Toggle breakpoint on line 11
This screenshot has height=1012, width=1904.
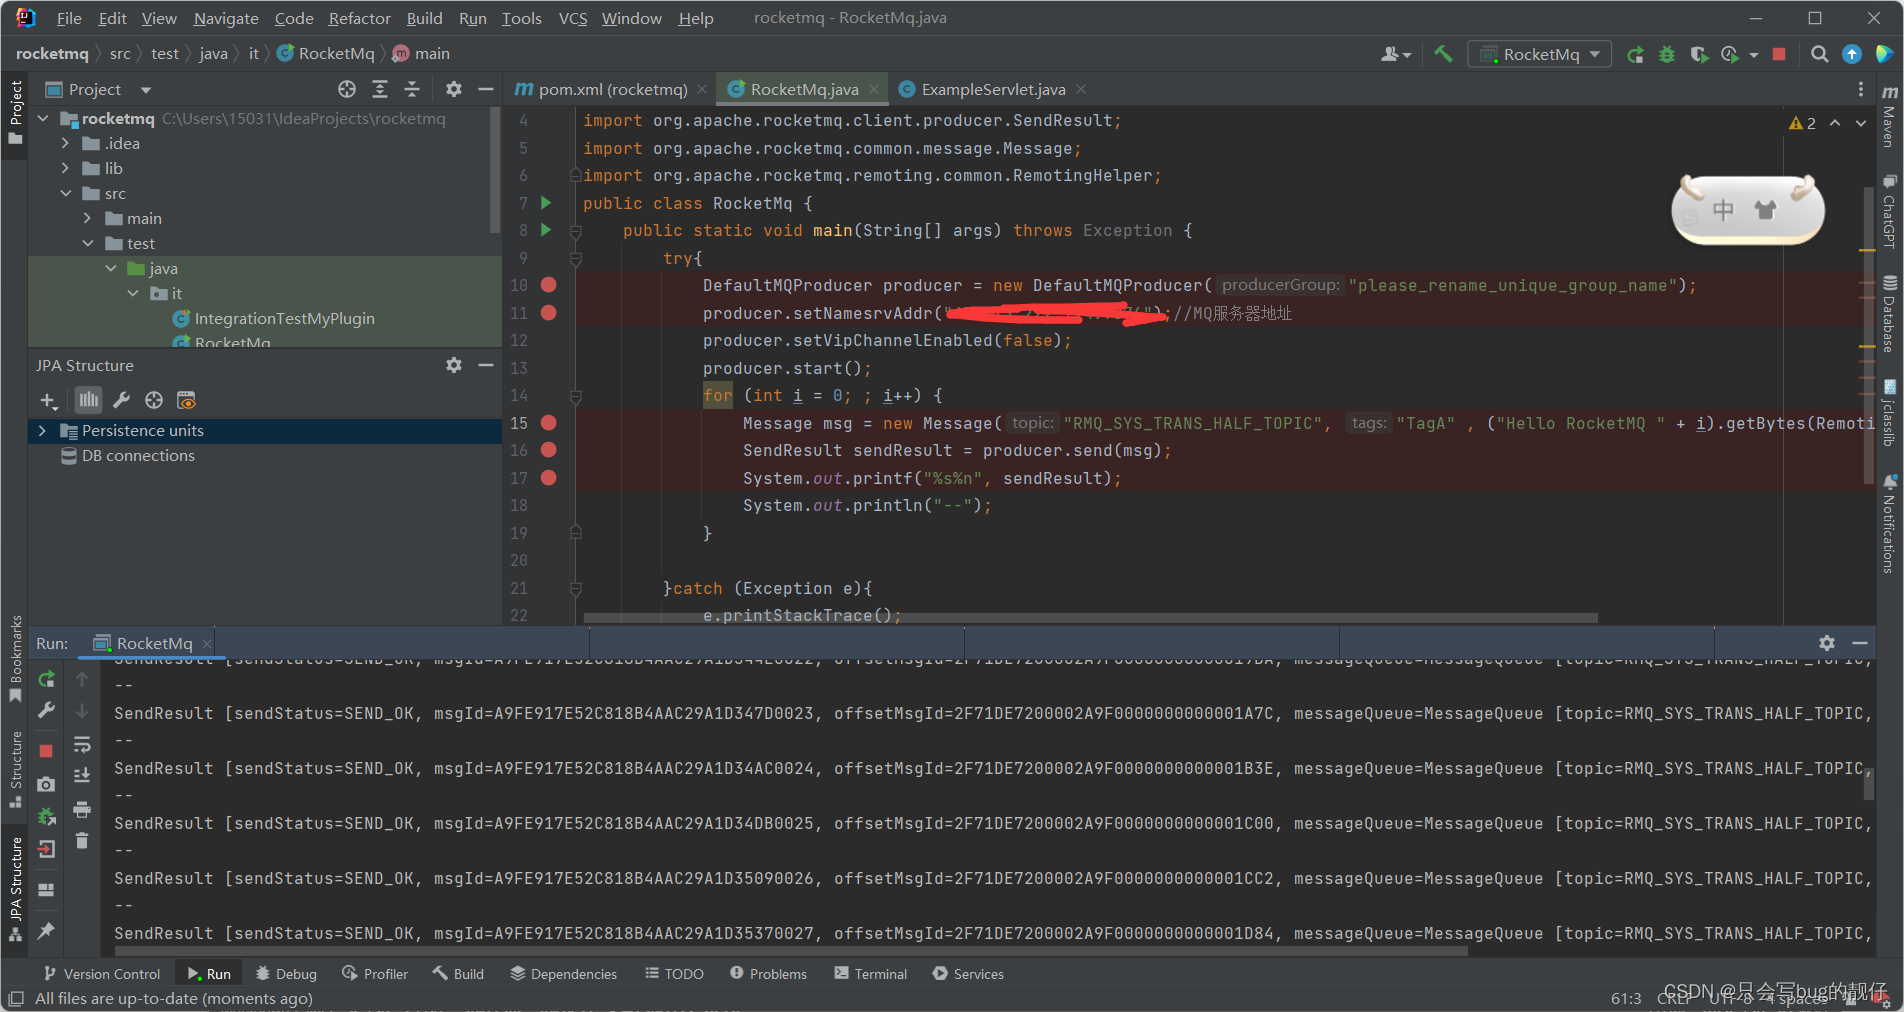tap(549, 313)
